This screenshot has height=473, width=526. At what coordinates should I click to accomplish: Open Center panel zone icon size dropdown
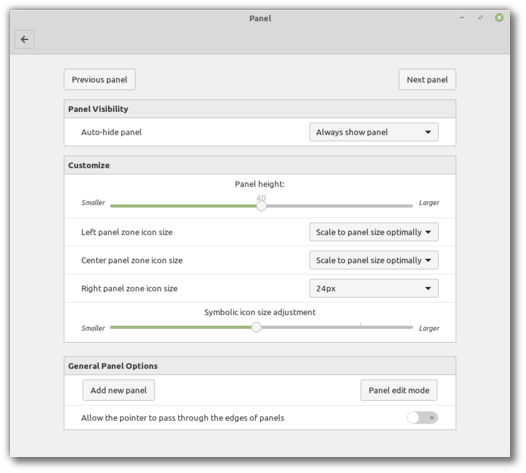[x=374, y=260]
